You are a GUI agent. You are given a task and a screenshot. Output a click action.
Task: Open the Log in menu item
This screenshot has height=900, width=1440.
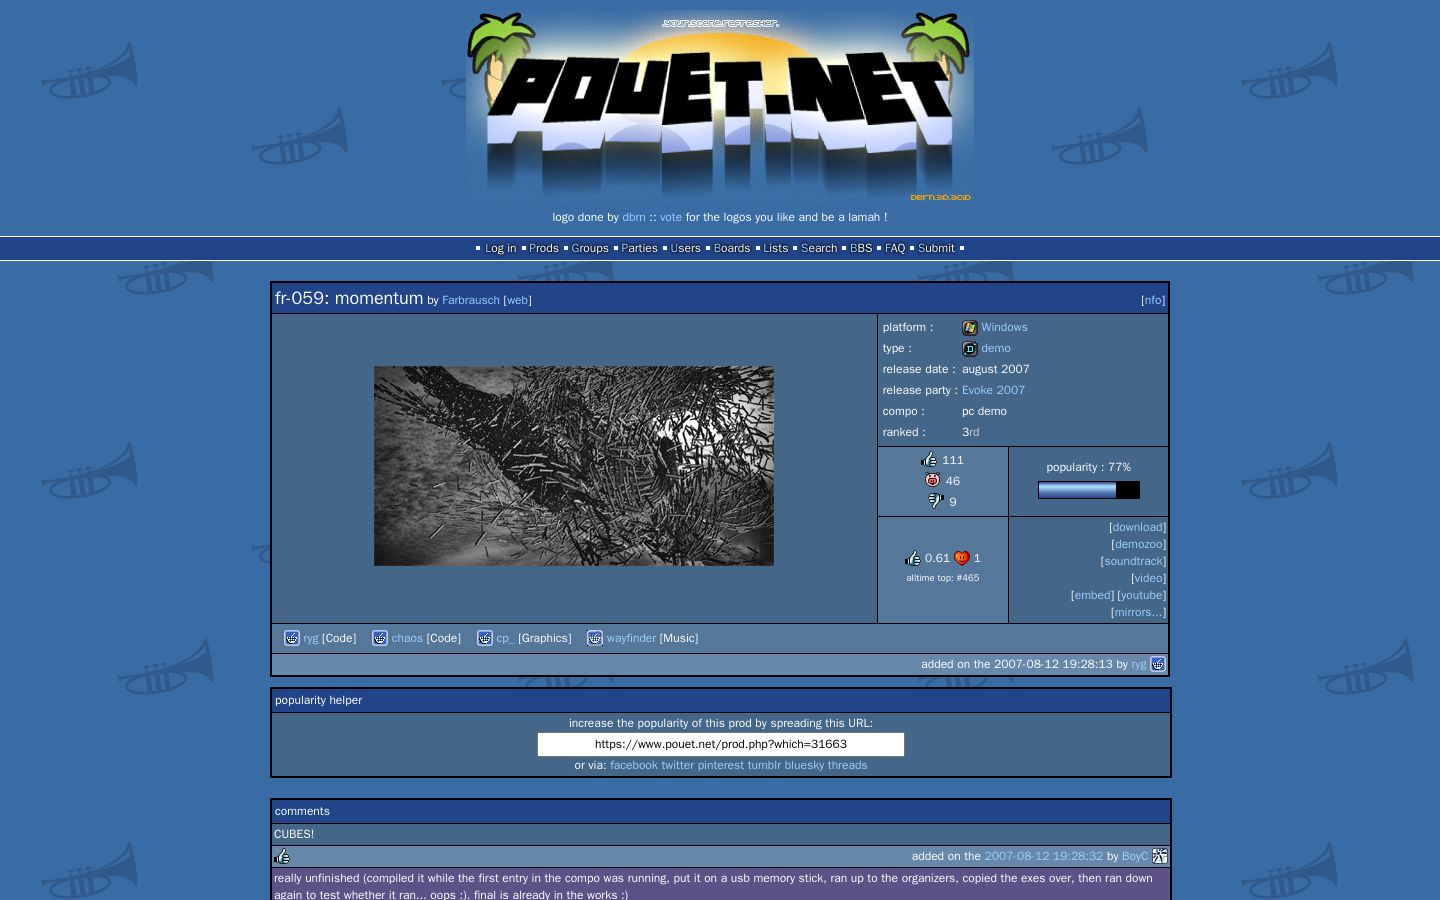[x=501, y=248]
